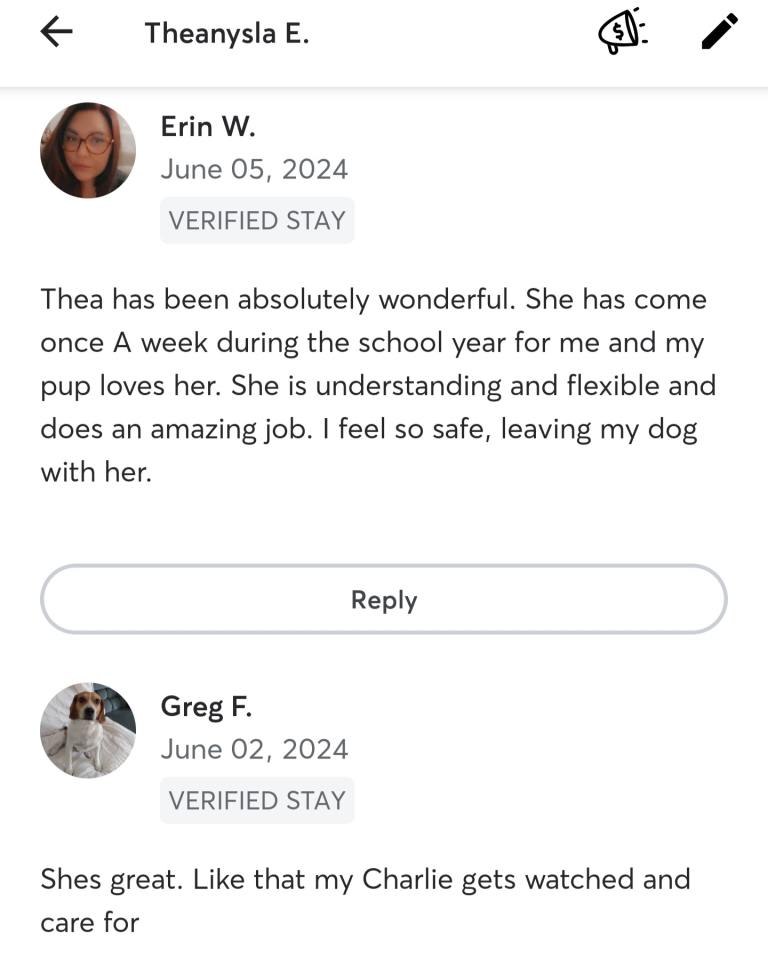Tap Erin's VERIFIED STAY badge
The height and width of the screenshot is (973, 768).
point(257,221)
